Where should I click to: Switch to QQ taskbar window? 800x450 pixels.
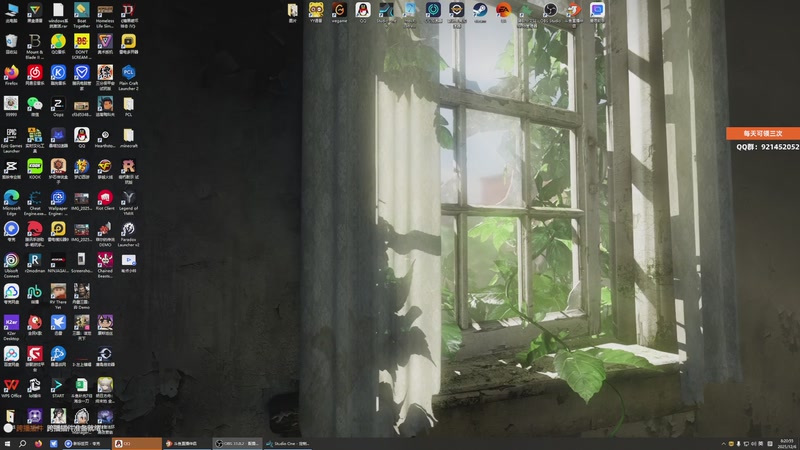click(137, 443)
